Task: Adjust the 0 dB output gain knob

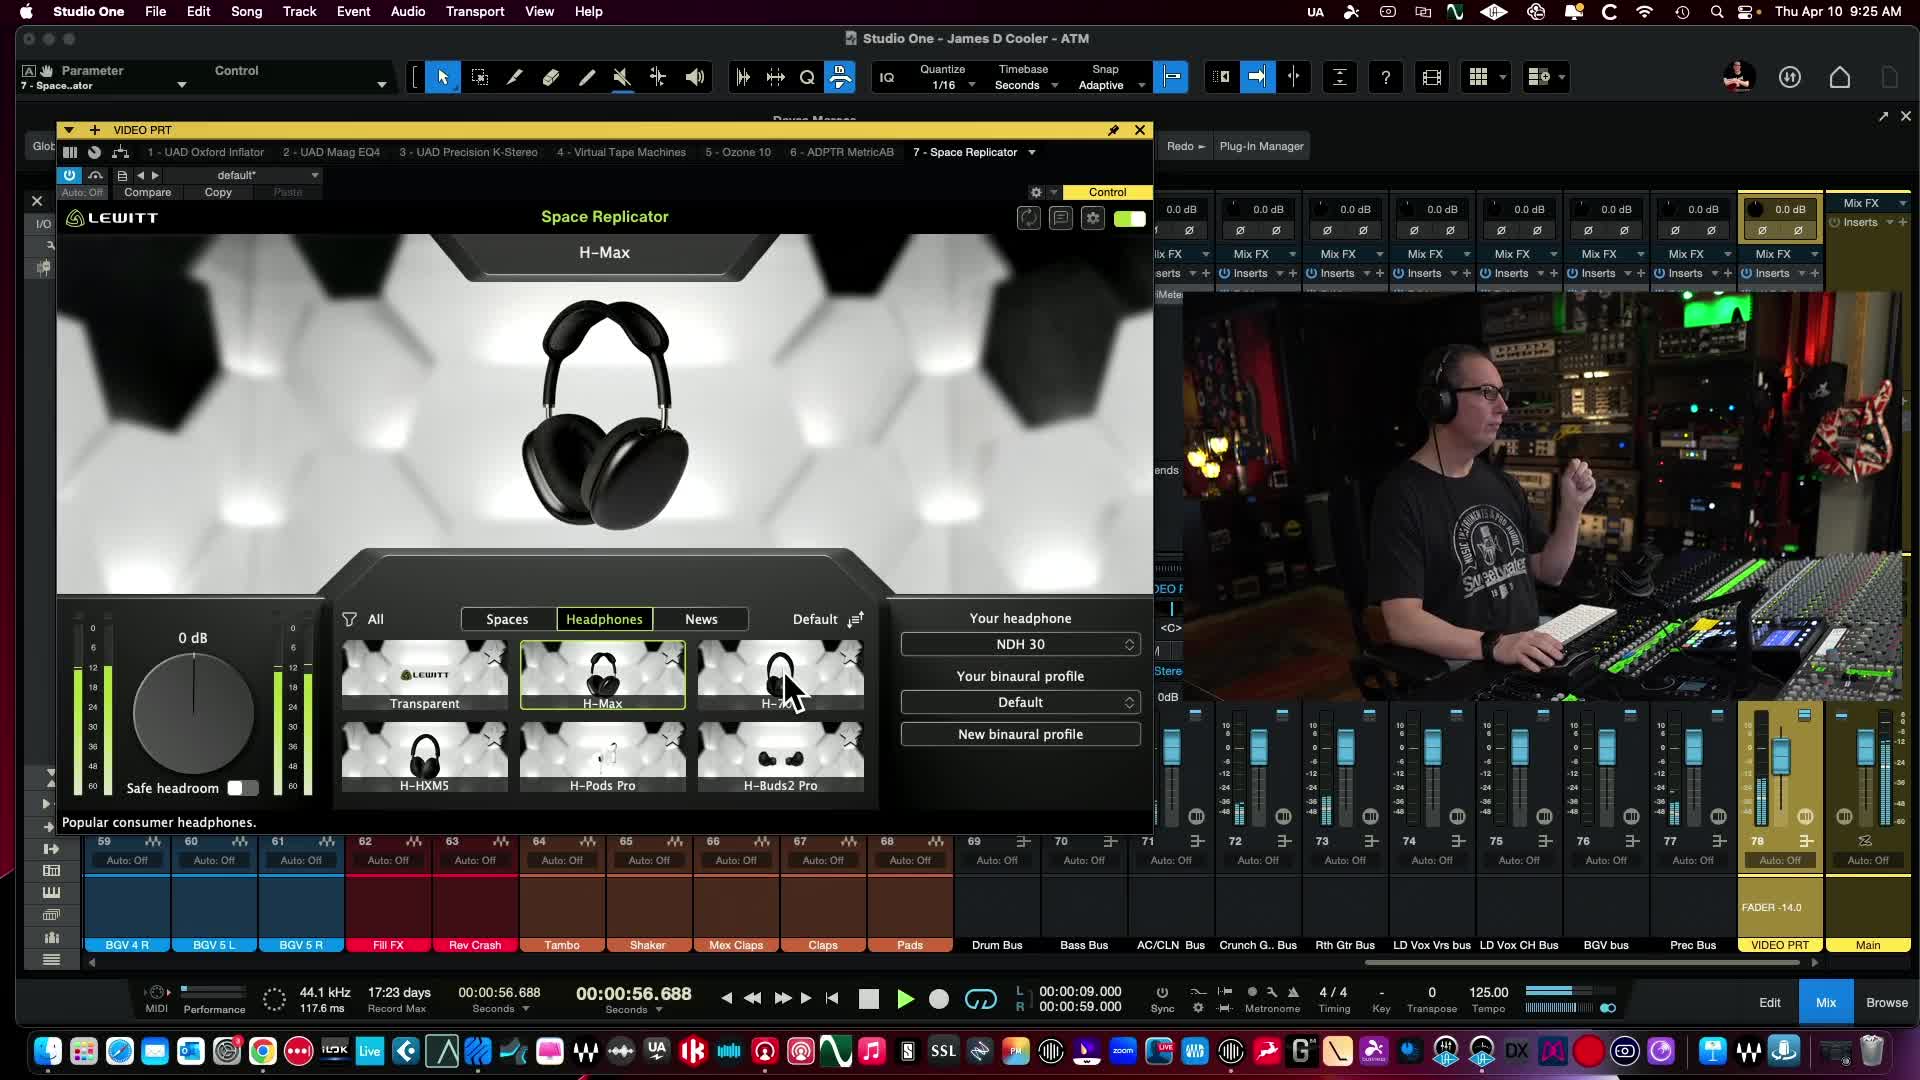Action: coord(194,713)
